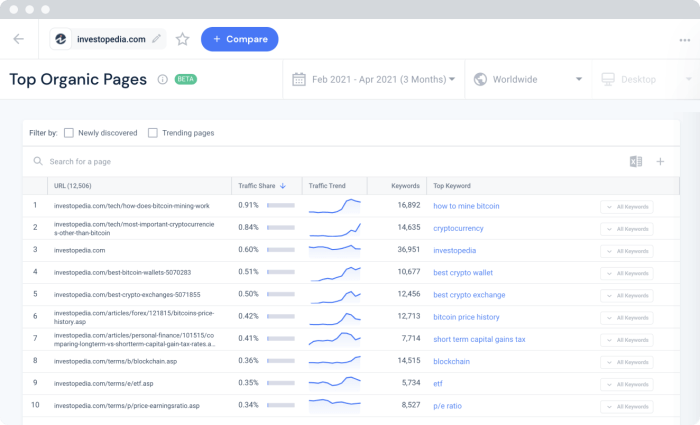Open the Desktop device dropdown
700x425 pixels.
pyautogui.click(x=646, y=79)
